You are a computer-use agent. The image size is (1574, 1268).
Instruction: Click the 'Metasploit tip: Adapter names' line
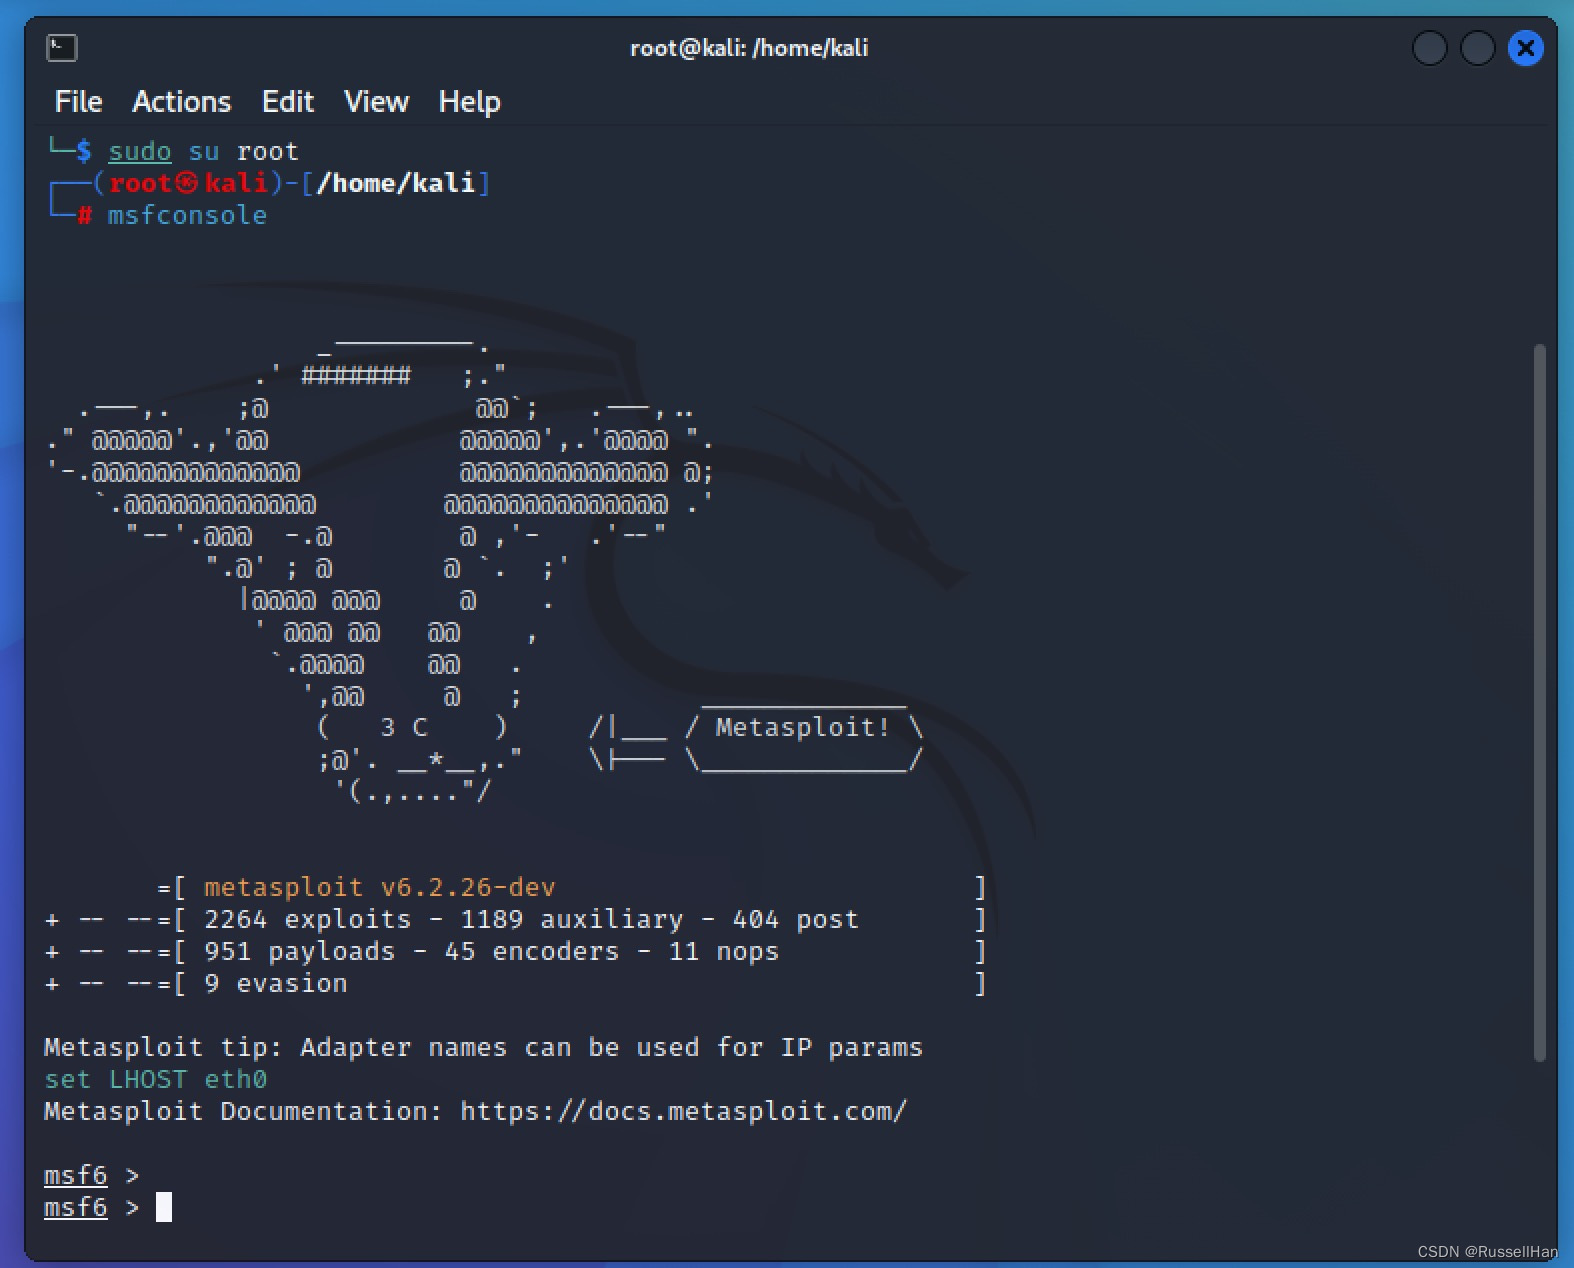pyautogui.click(x=483, y=1047)
